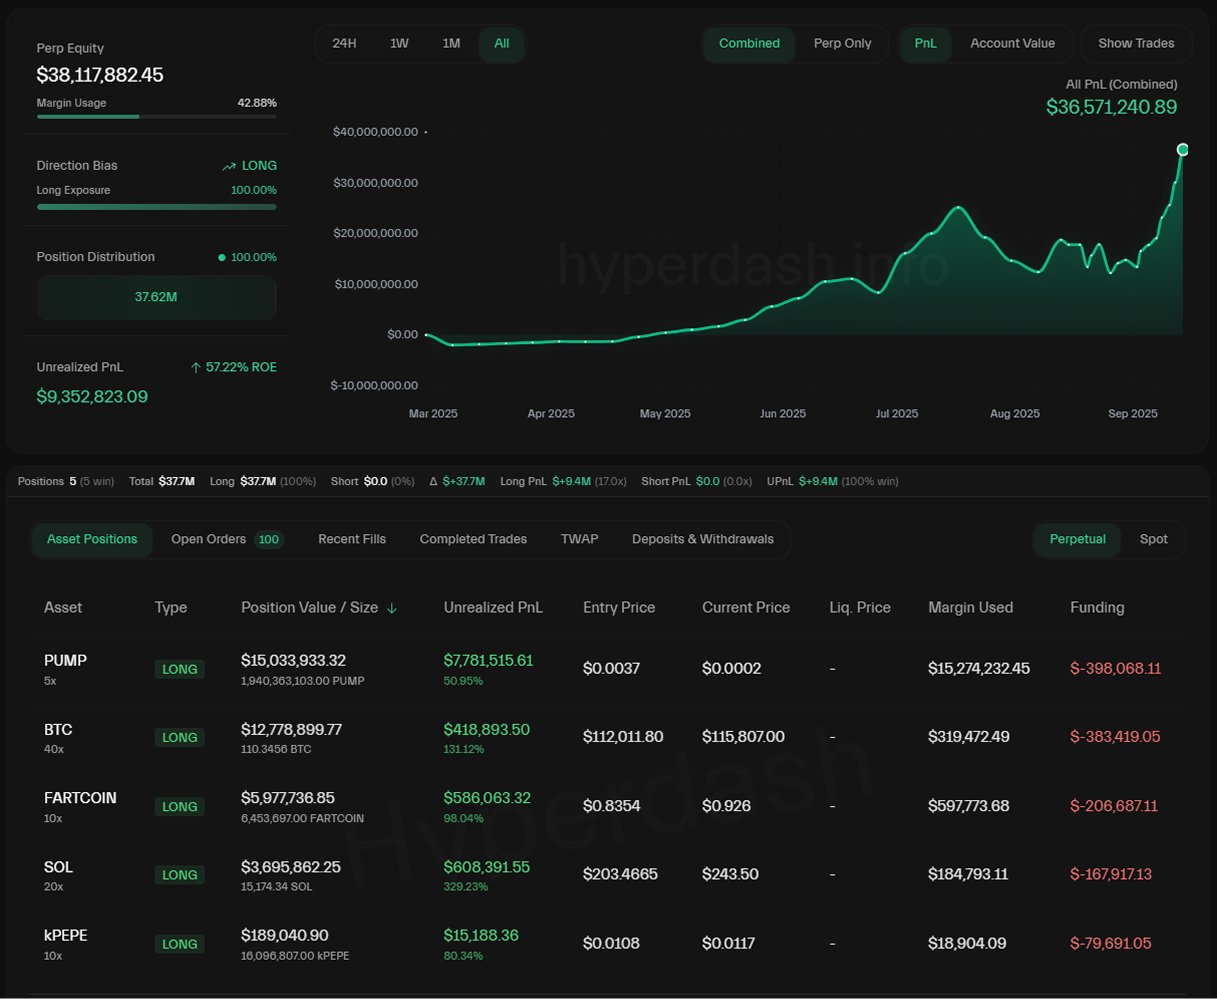Switch positions view to Spot
The image size is (1217, 999).
(x=1153, y=540)
